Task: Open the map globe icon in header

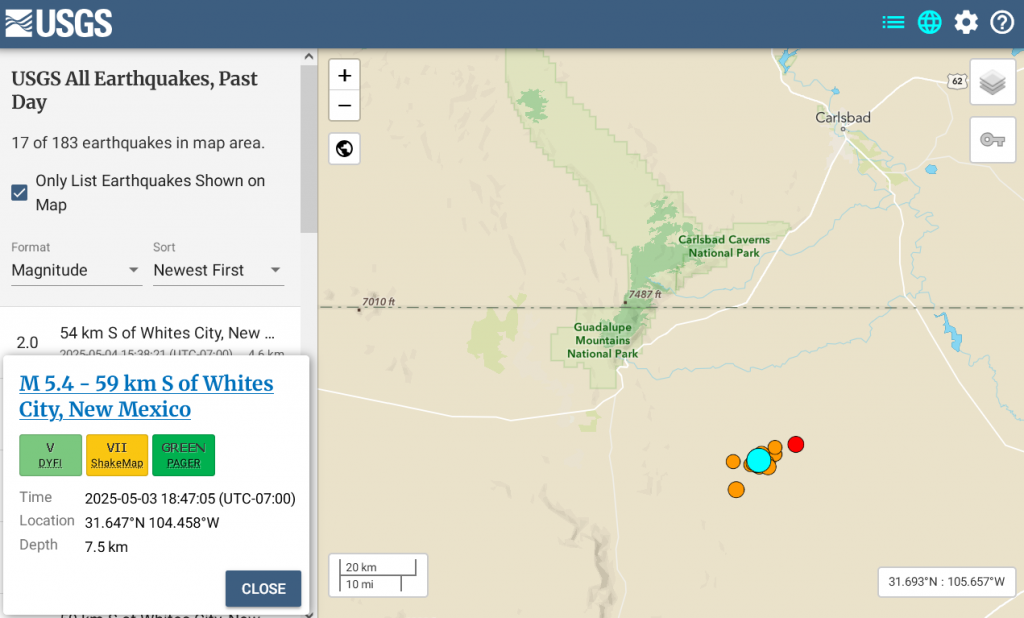Action: tap(929, 23)
